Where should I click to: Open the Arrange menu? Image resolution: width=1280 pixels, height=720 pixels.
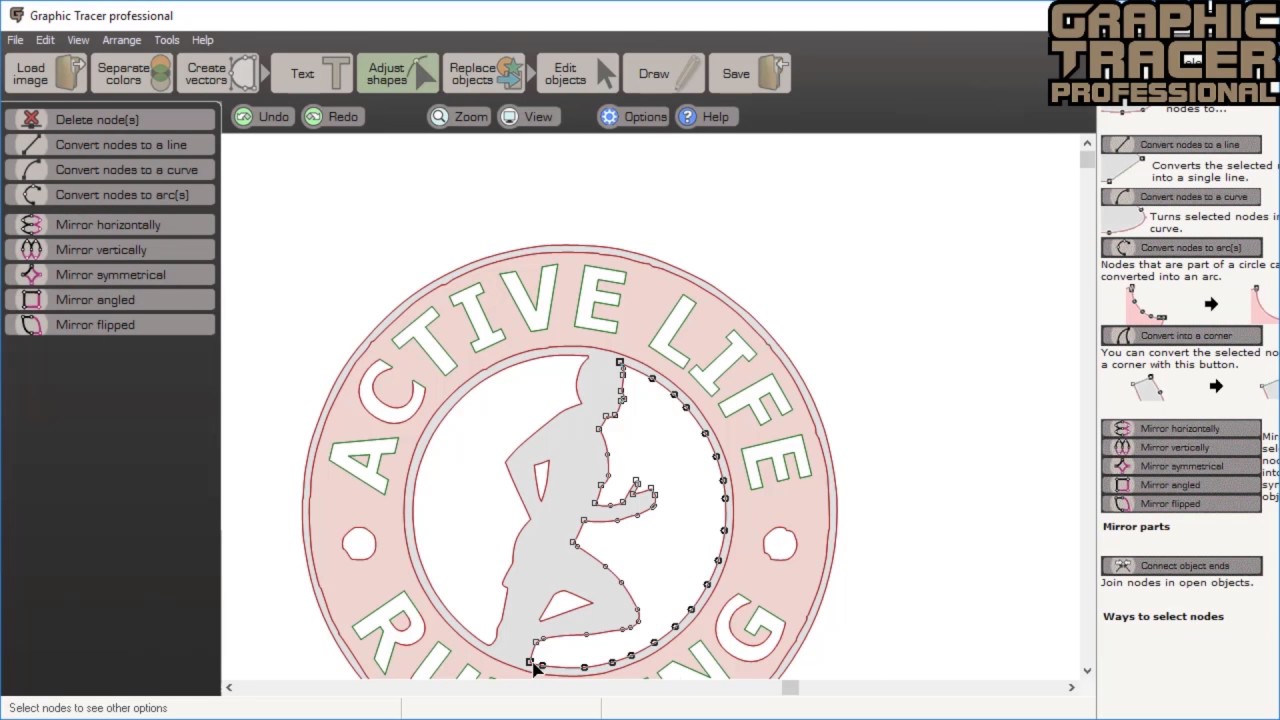(121, 40)
